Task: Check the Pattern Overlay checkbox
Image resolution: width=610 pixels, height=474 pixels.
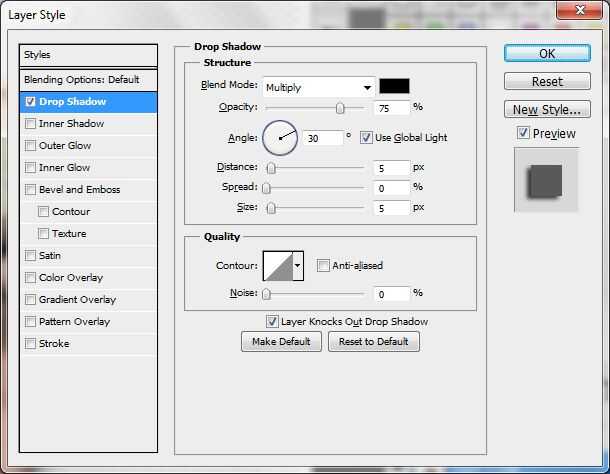Action: coord(30,321)
